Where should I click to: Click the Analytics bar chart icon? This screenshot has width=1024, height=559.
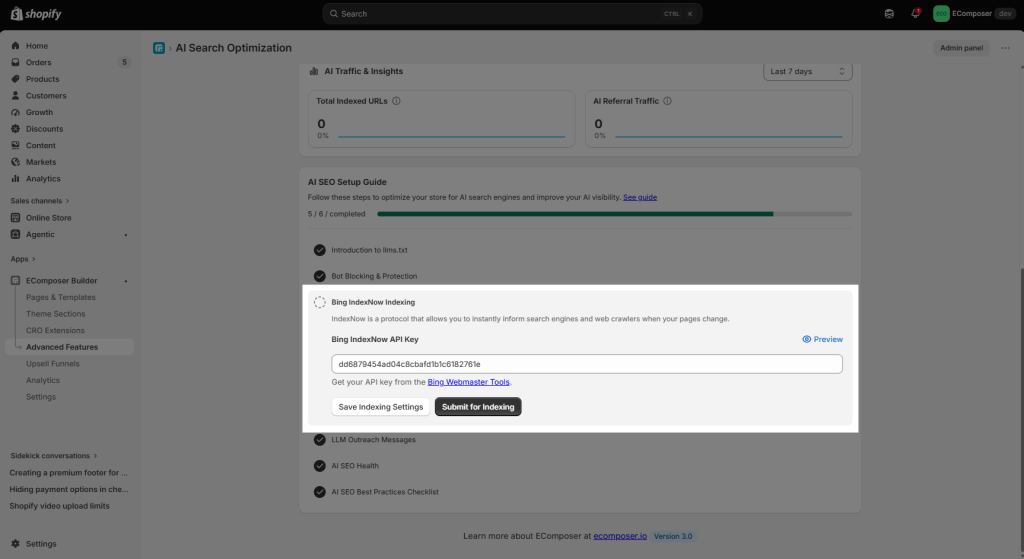(x=16, y=178)
